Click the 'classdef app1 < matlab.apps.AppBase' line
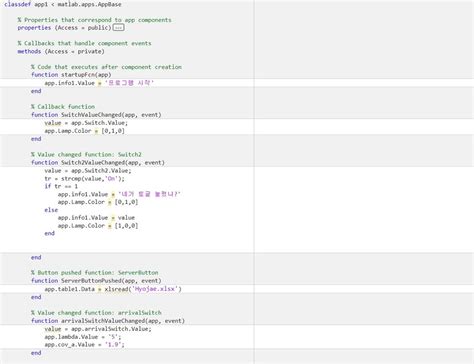 [x=63, y=4]
